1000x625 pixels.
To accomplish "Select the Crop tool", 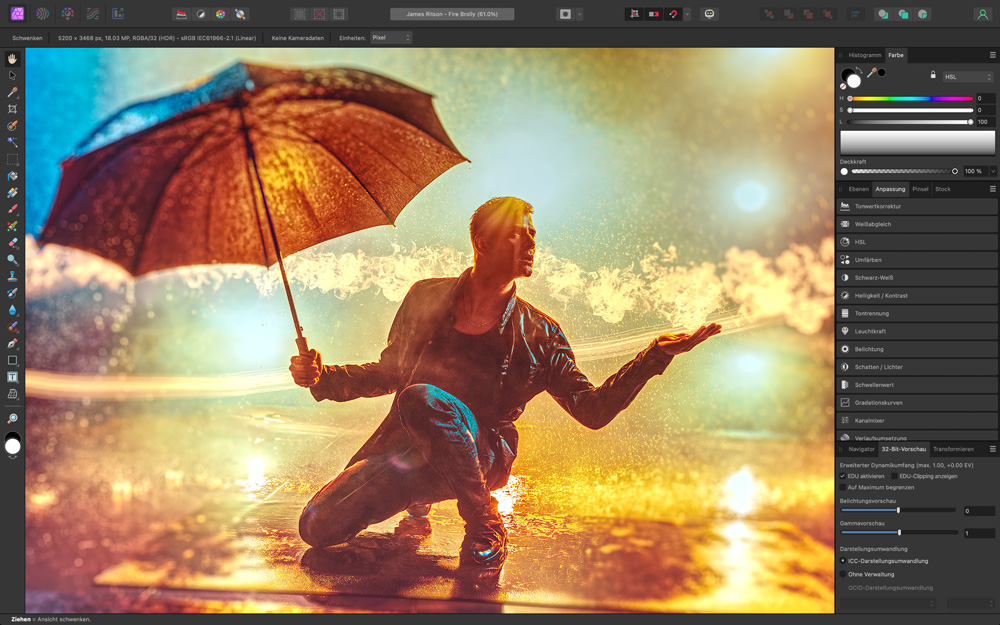I will tap(12, 109).
